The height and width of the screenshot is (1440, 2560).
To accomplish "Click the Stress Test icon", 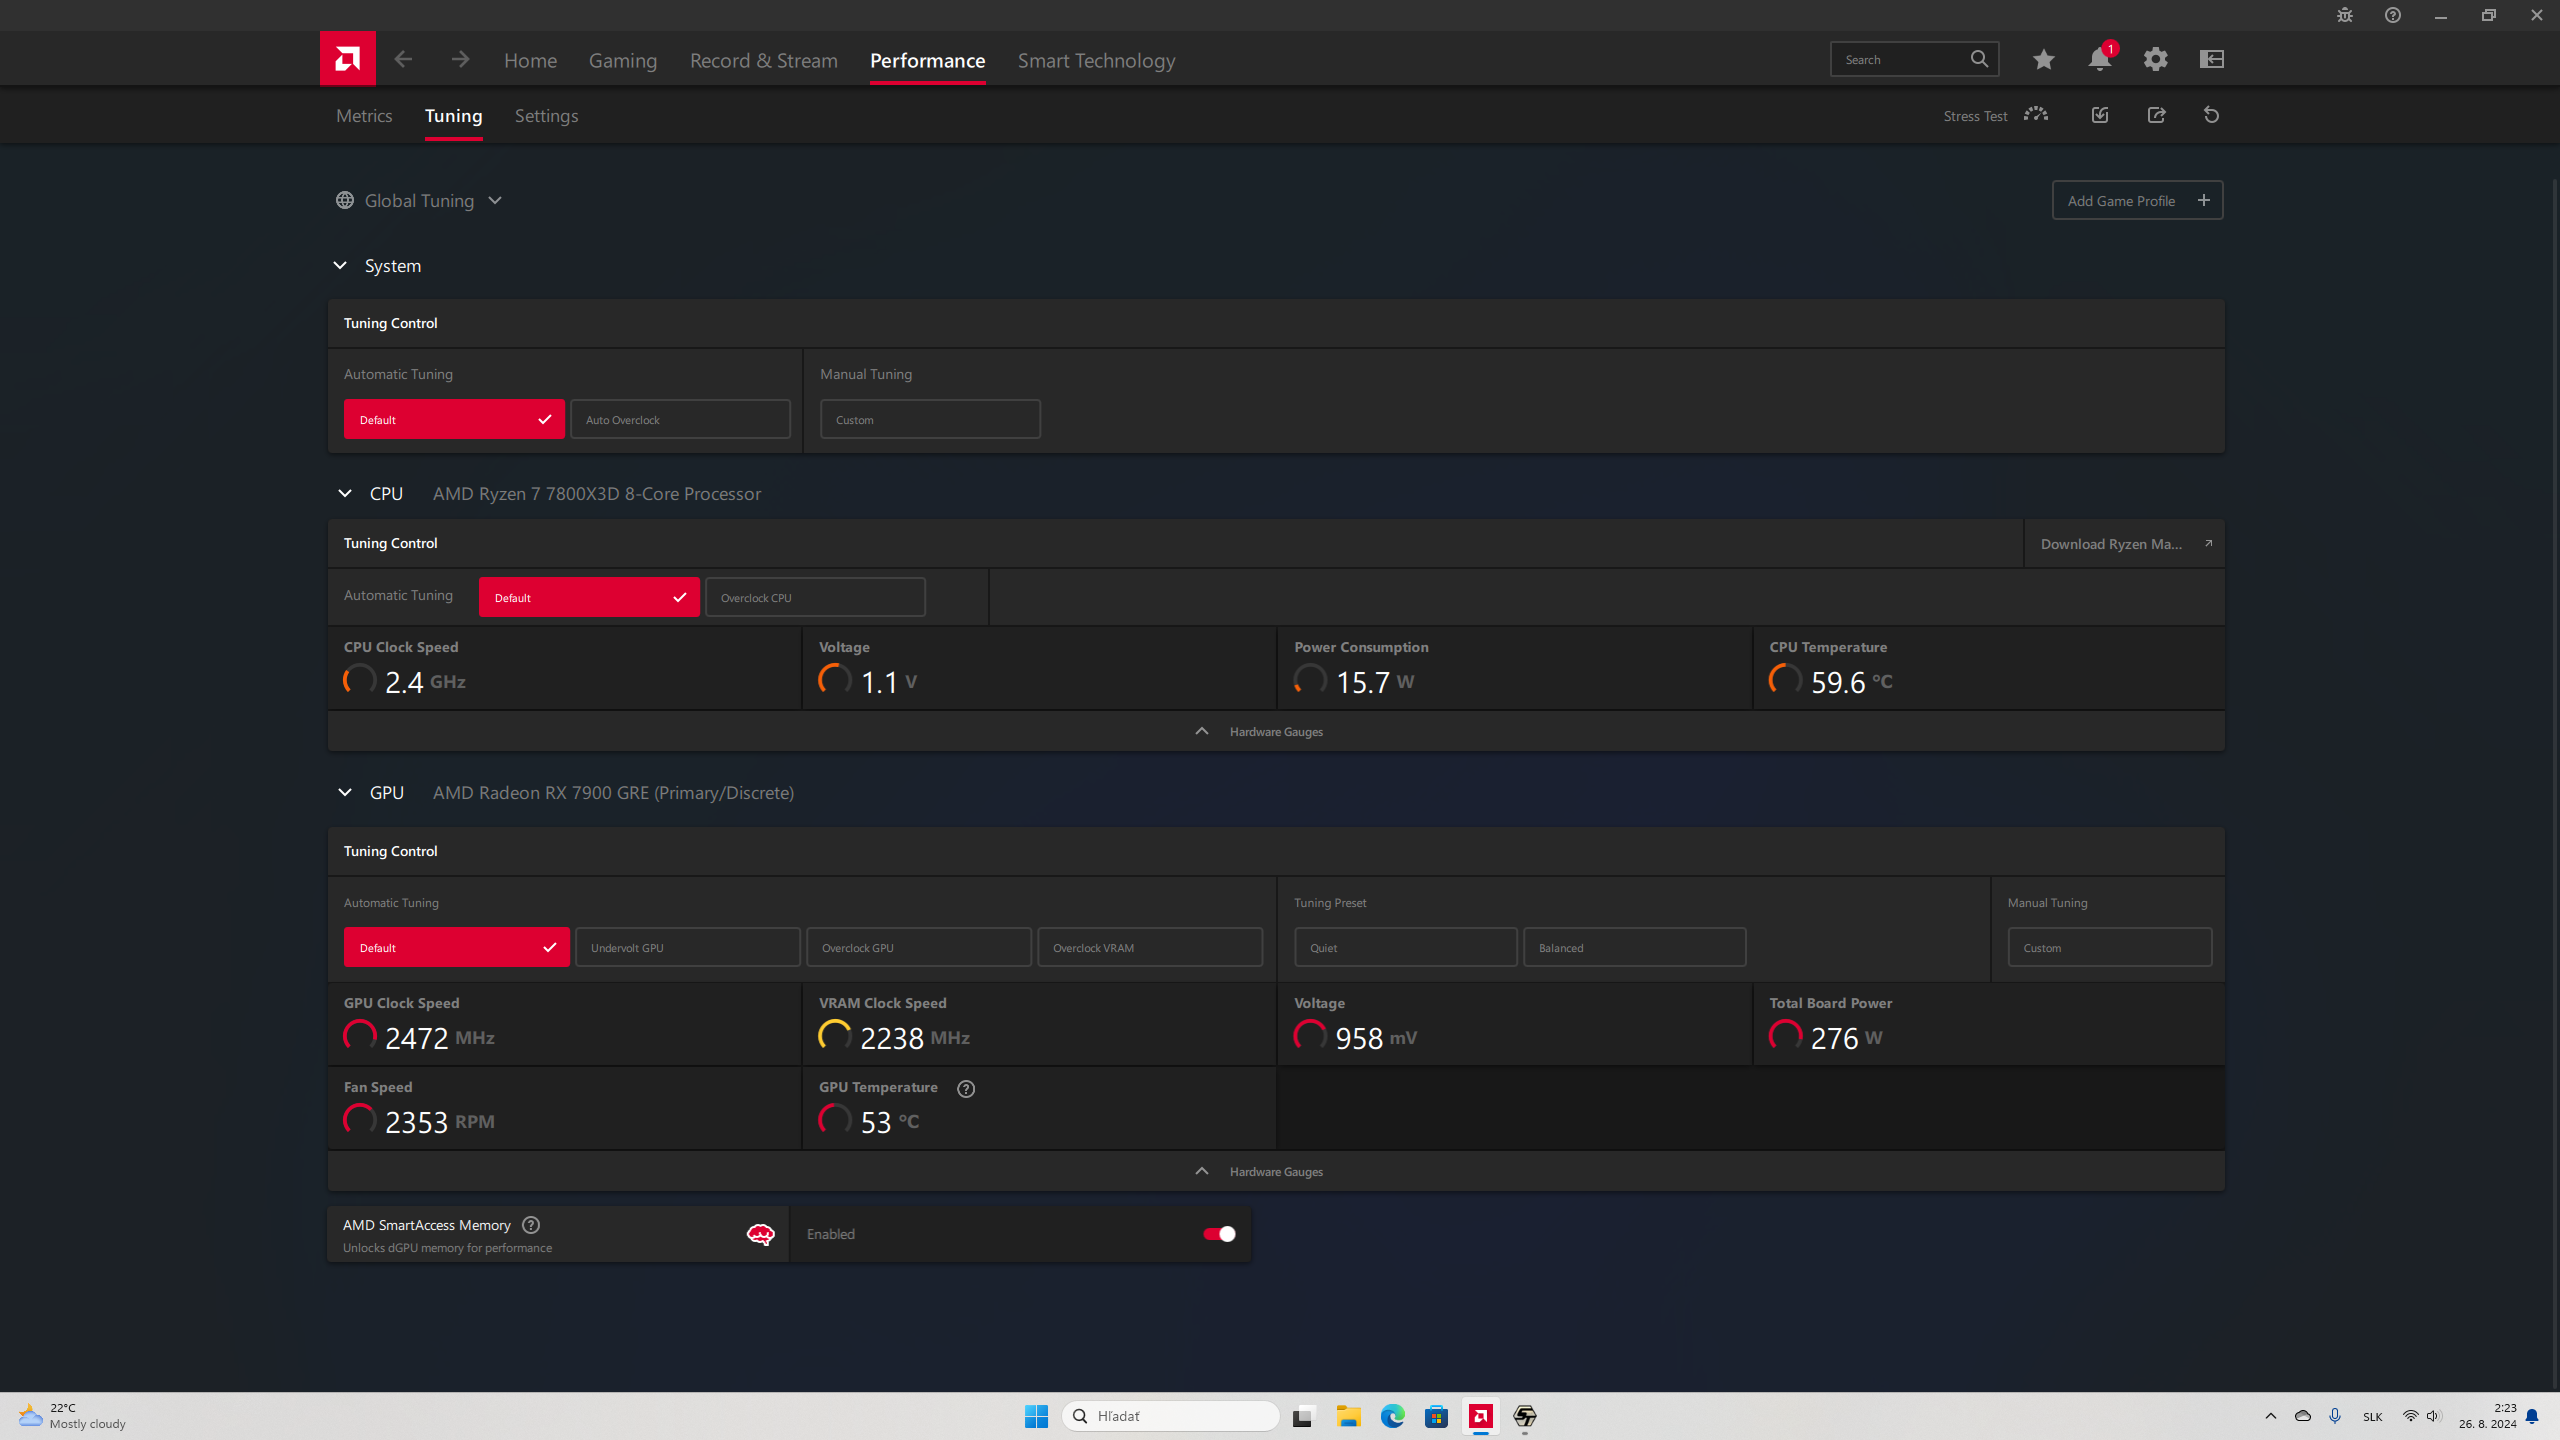I will point(2035,115).
